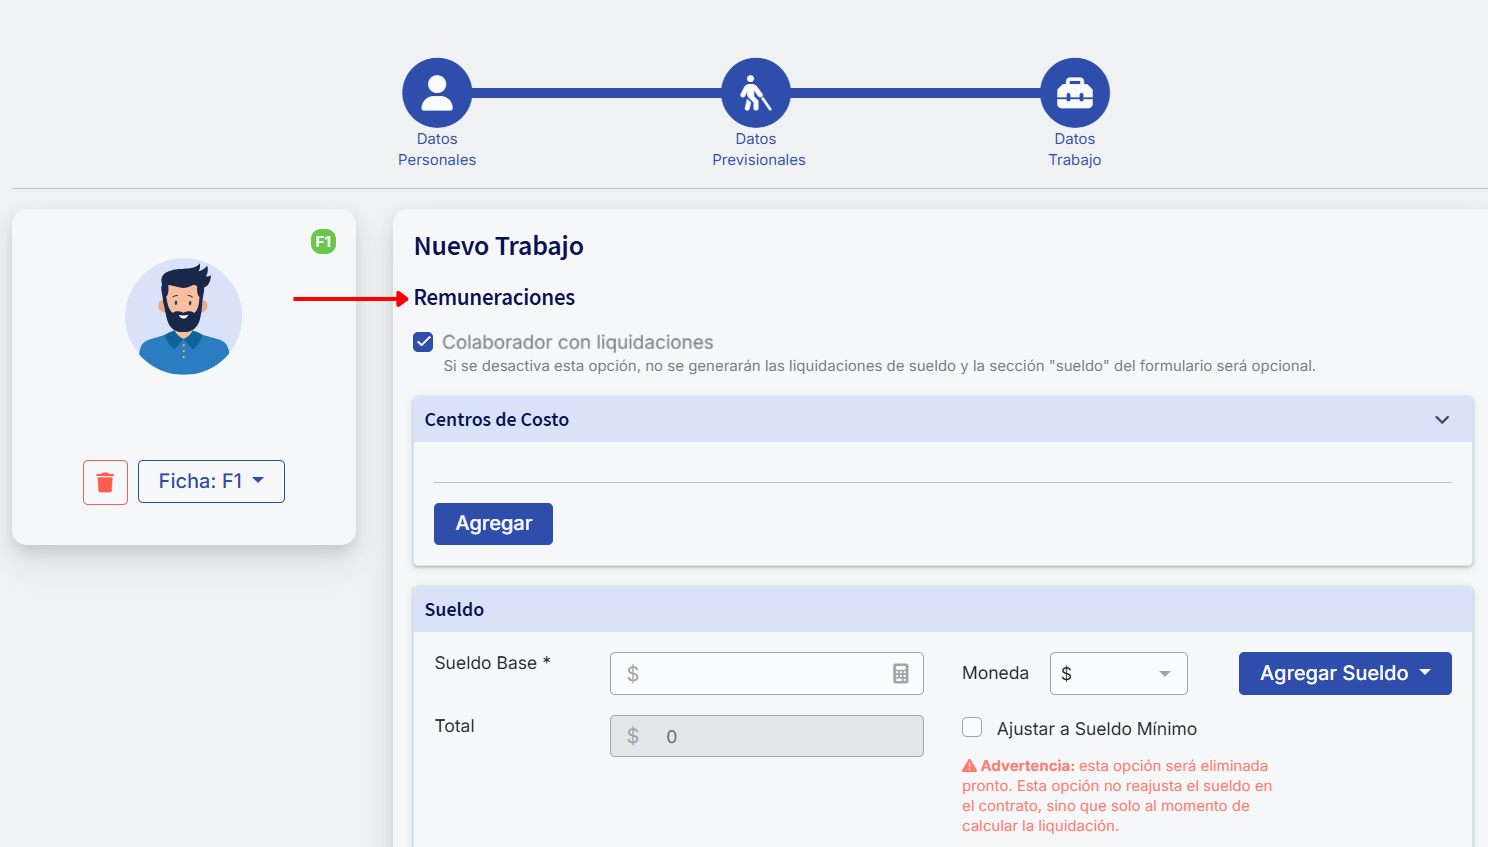Enable Ajustar a Sueldo Mínimo
This screenshot has height=847, width=1488.
(x=971, y=727)
